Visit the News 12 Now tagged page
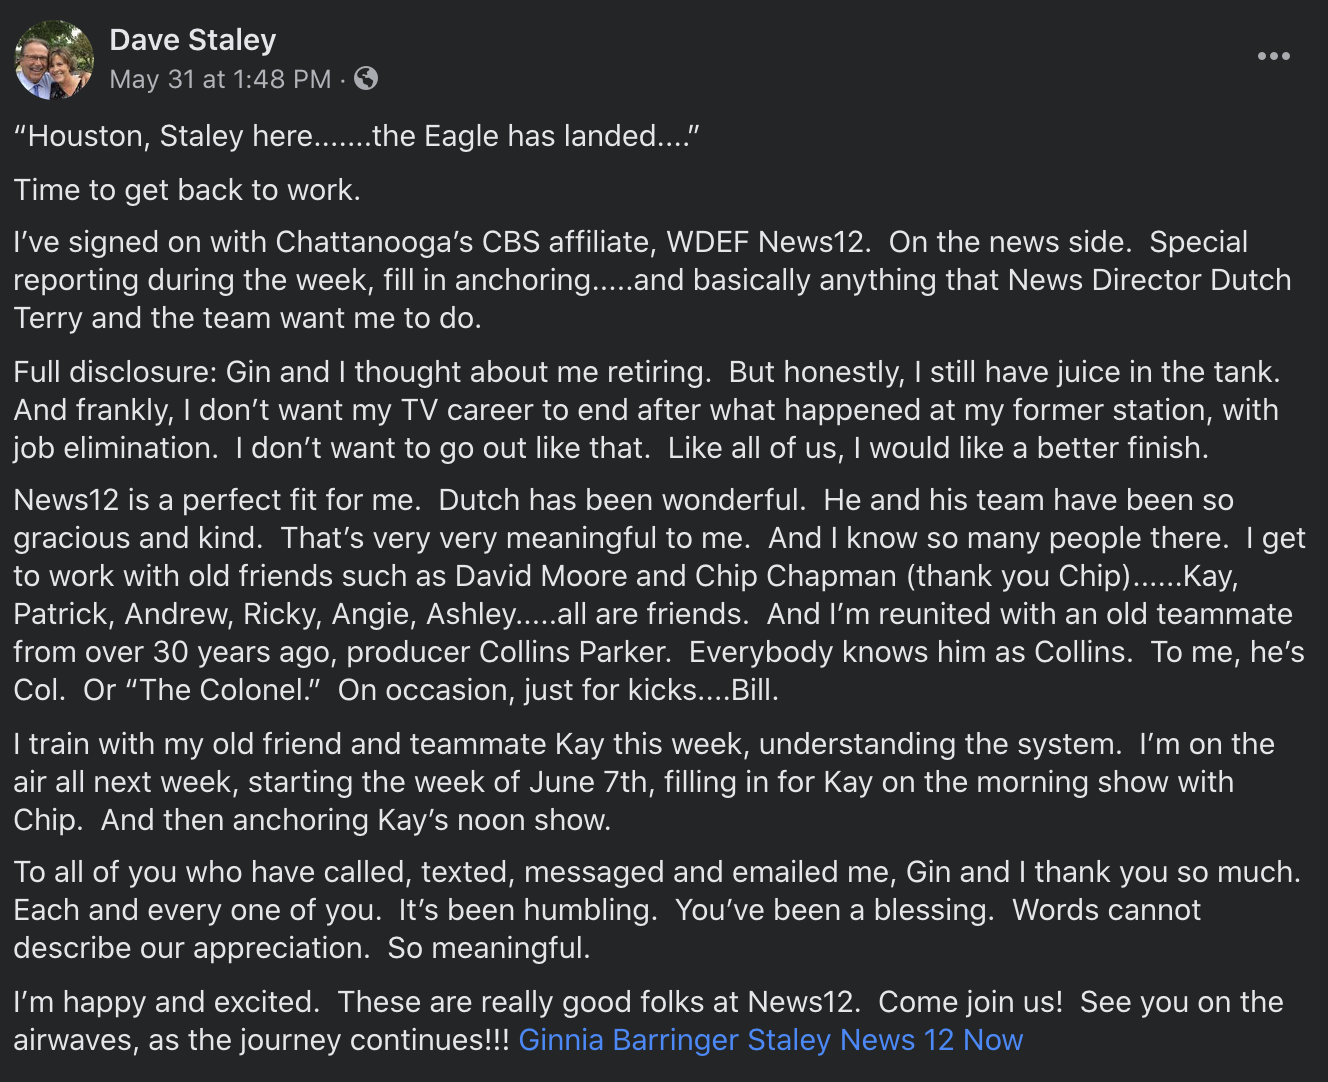This screenshot has width=1328, height=1082. [x=931, y=1040]
